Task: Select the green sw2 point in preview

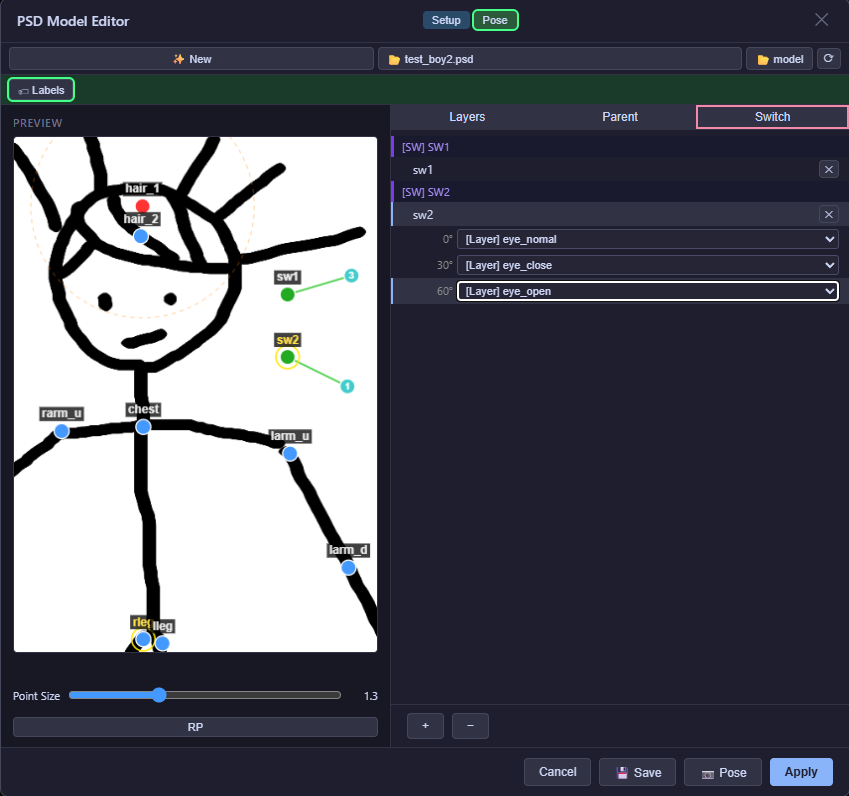Action: (288, 357)
